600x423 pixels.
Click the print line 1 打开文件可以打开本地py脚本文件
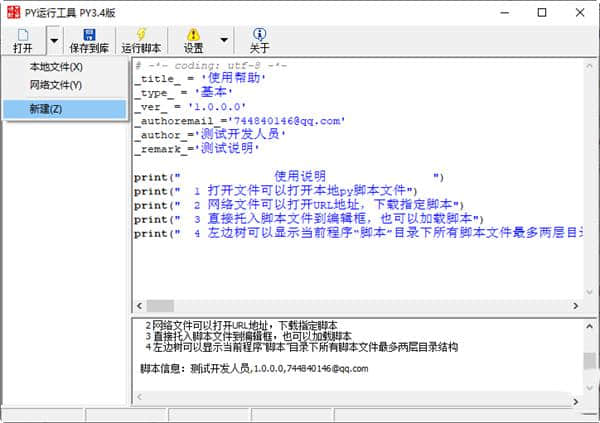pyautogui.click(x=275, y=191)
